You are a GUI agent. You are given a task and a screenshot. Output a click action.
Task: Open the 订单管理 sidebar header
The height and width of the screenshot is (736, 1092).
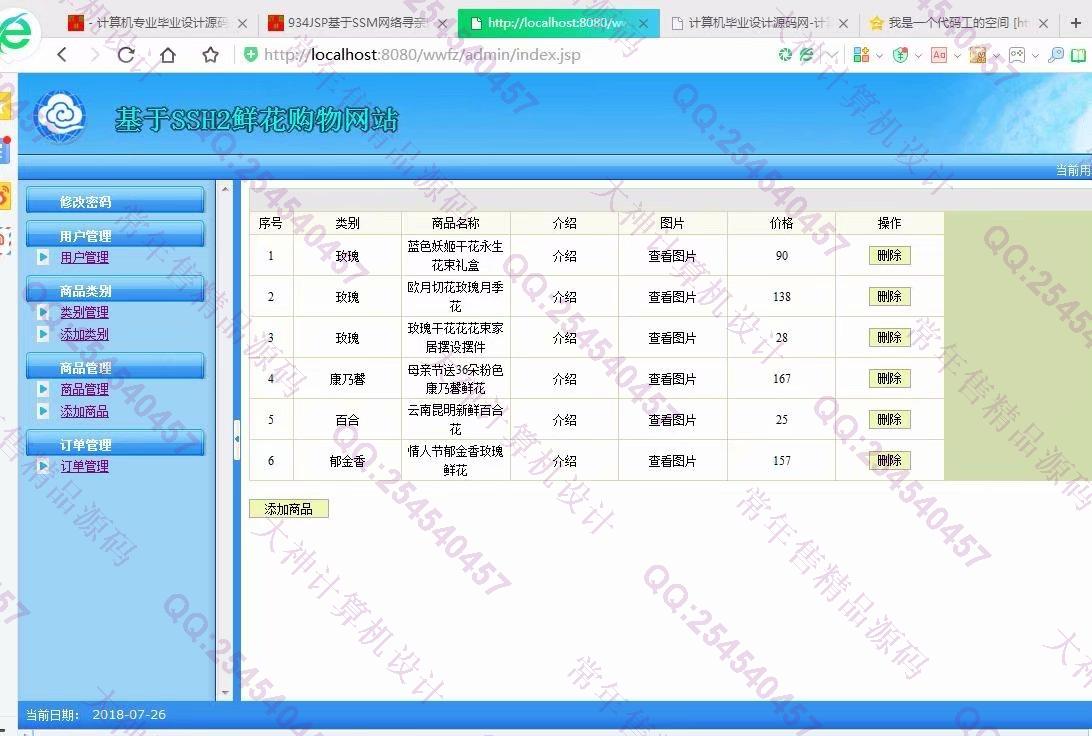coord(115,444)
